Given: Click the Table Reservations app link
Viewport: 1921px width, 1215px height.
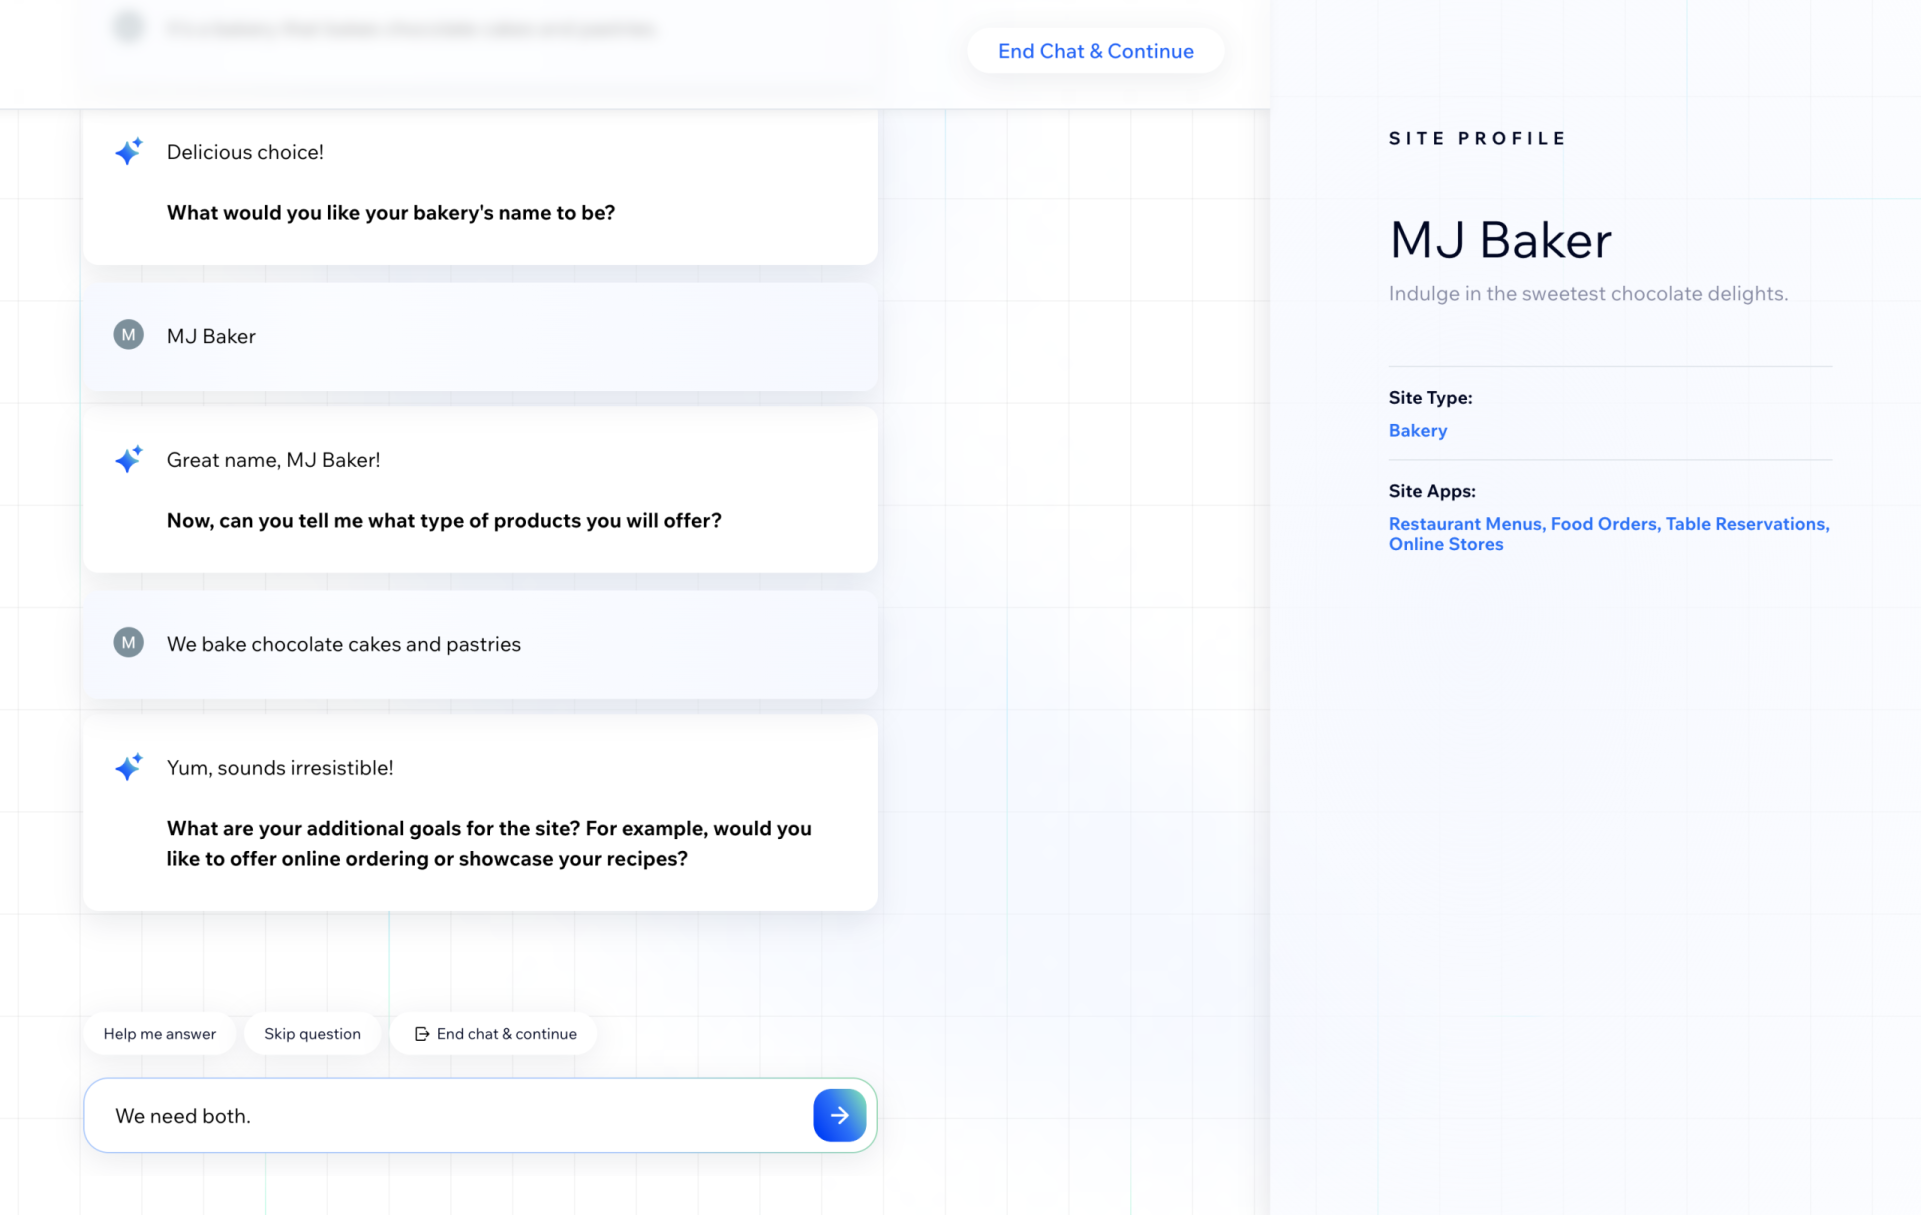Looking at the screenshot, I should [x=1746, y=523].
